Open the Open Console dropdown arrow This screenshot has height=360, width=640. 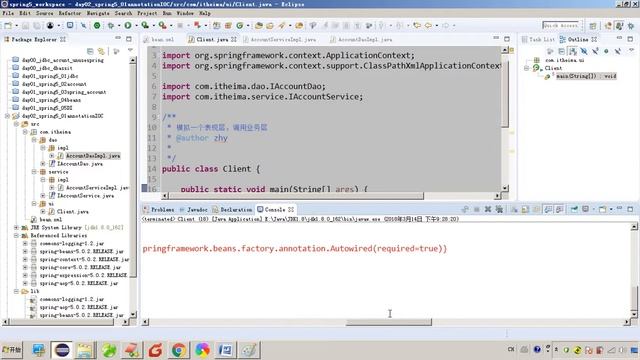[611, 209]
